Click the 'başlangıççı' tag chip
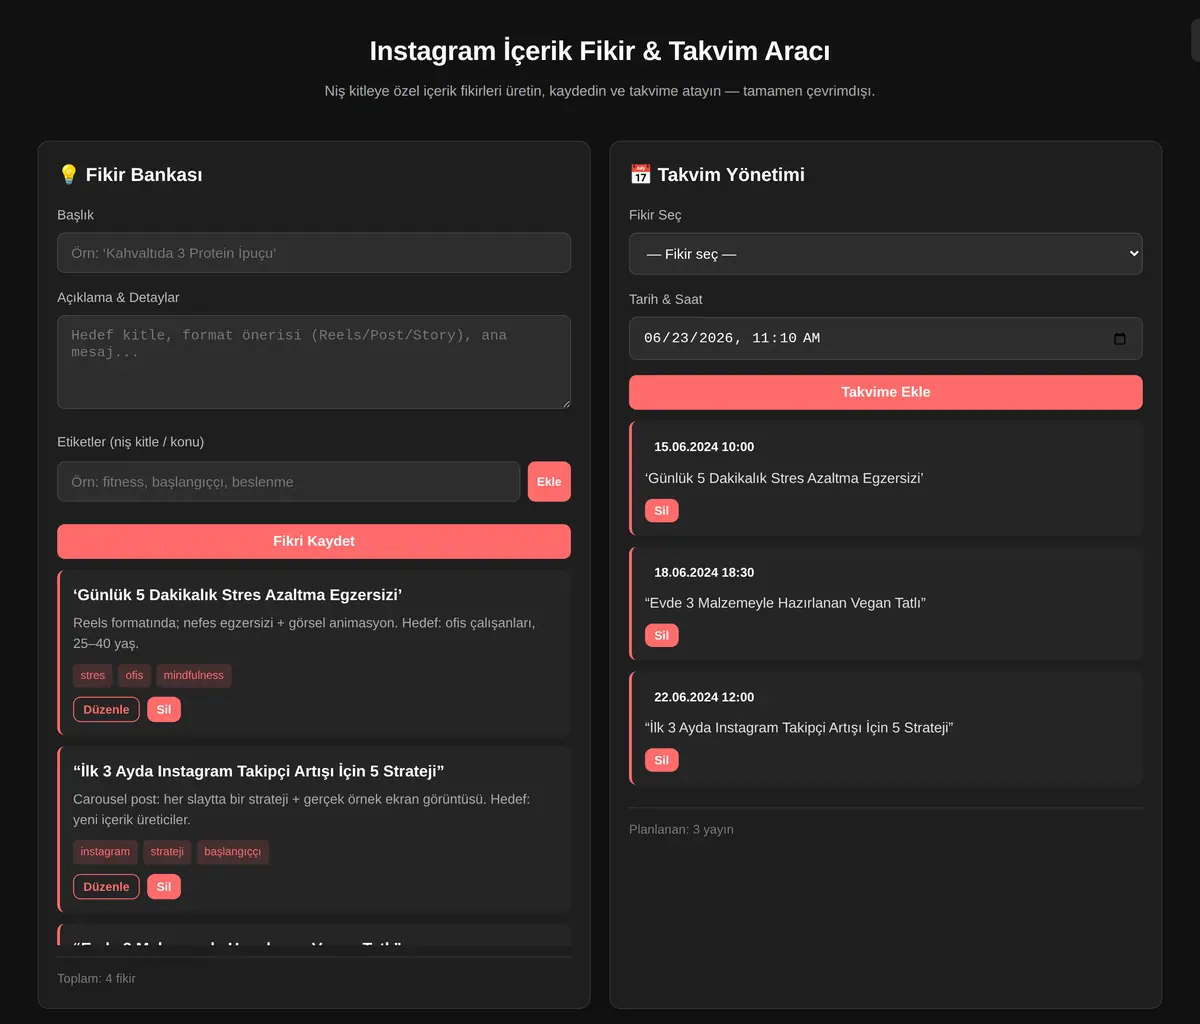The image size is (1200, 1024). coord(233,852)
